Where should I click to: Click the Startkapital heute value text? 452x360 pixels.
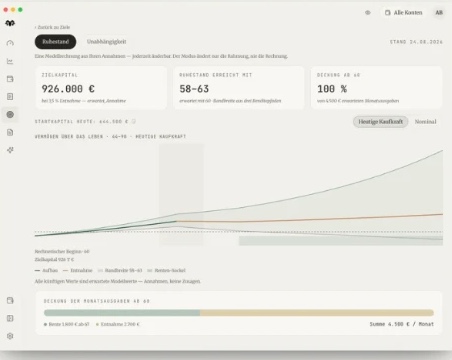coord(81,121)
